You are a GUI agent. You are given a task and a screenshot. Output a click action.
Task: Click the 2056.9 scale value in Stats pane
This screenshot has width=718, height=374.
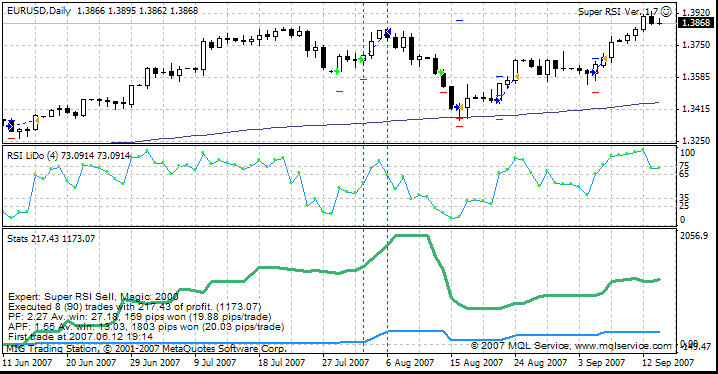(695, 235)
